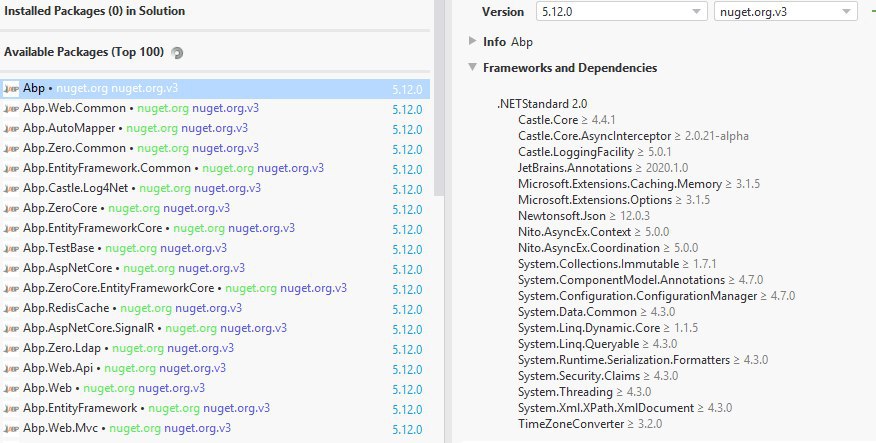
Task: Click the Abp.Castle.Log4Net package icon
Action: [x=11, y=189]
